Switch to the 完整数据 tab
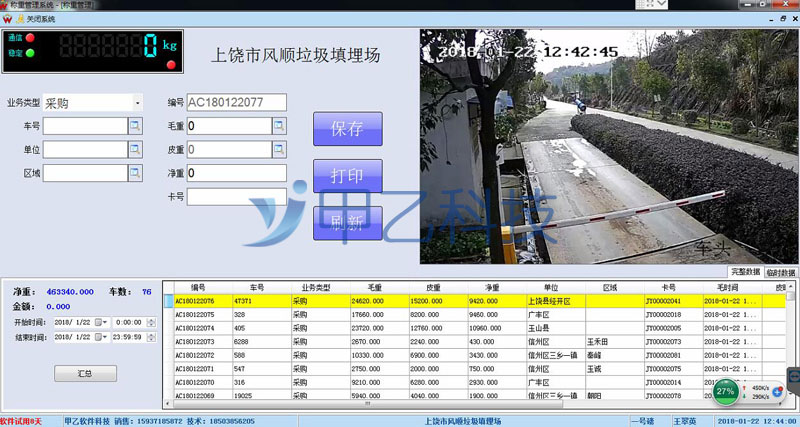 pyautogui.click(x=745, y=271)
